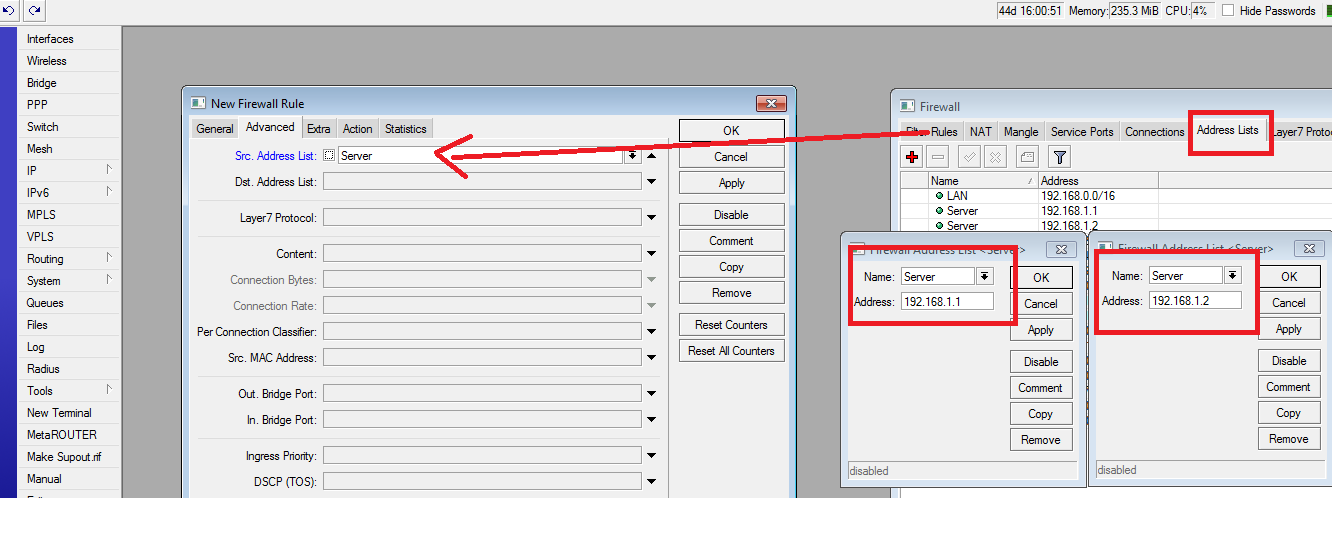Click the X Disable icon in Firewall toolbar
The image size is (1332, 533).
click(995, 157)
